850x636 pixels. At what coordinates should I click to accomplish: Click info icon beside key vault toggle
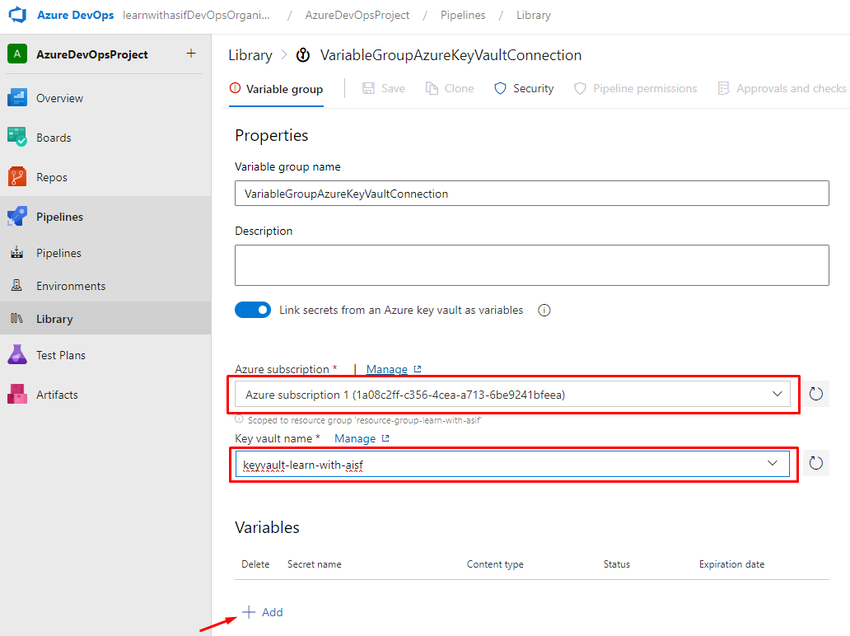544,310
